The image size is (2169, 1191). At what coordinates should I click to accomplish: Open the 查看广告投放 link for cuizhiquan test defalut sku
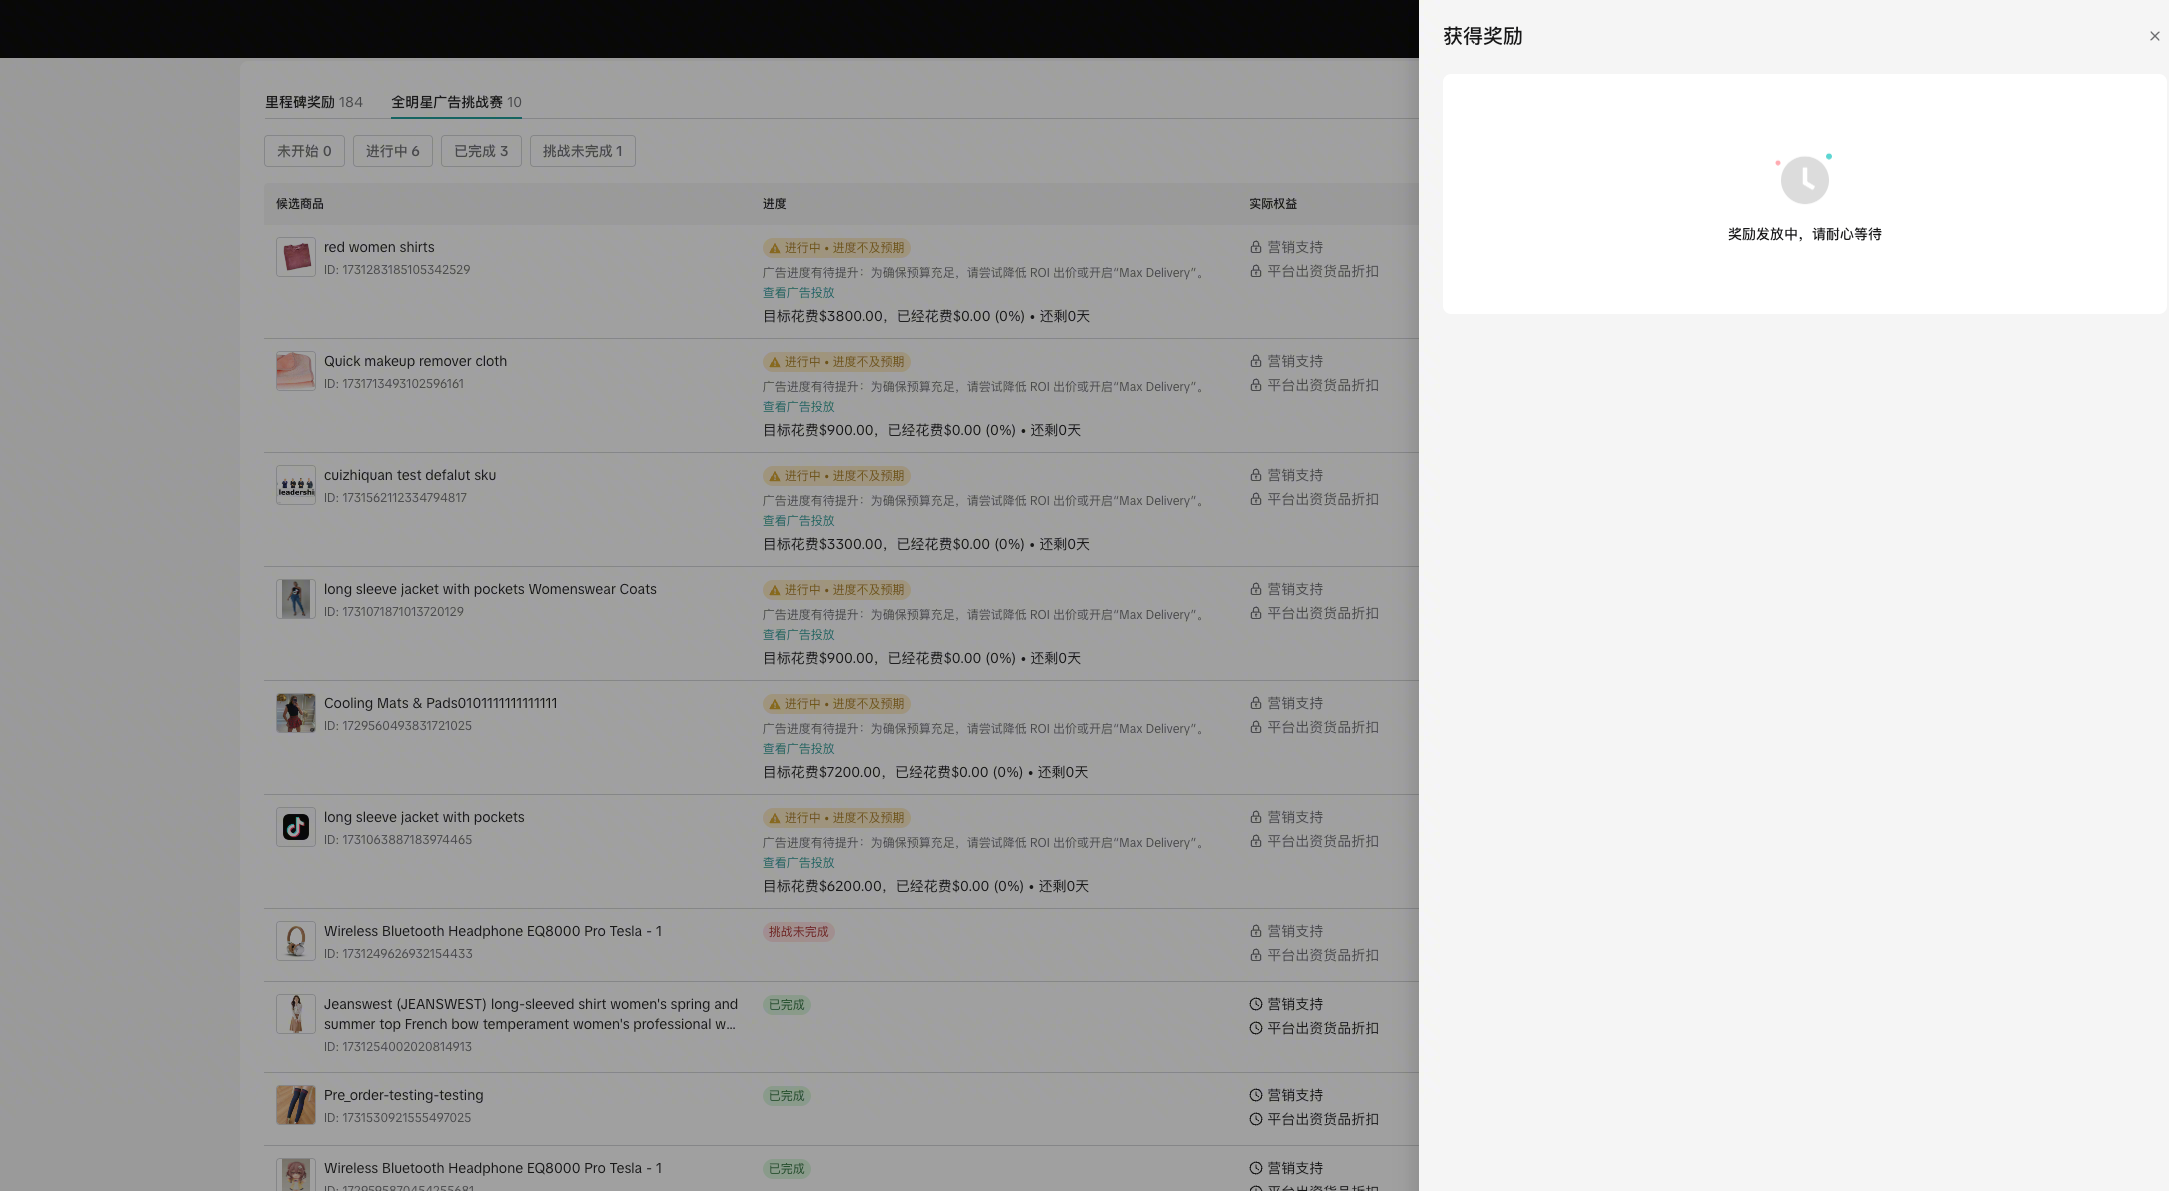pyautogui.click(x=798, y=521)
